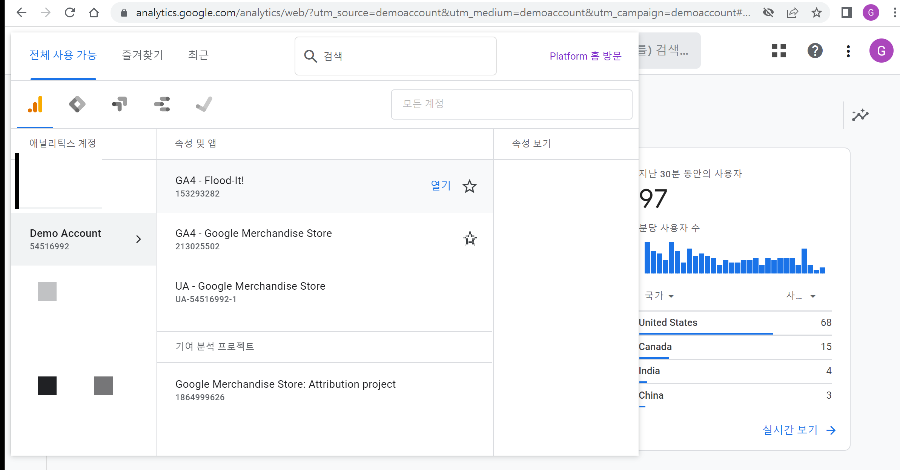This screenshot has width=900, height=470.
Task: Click the 97 users count
Action: [x=653, y=199]
